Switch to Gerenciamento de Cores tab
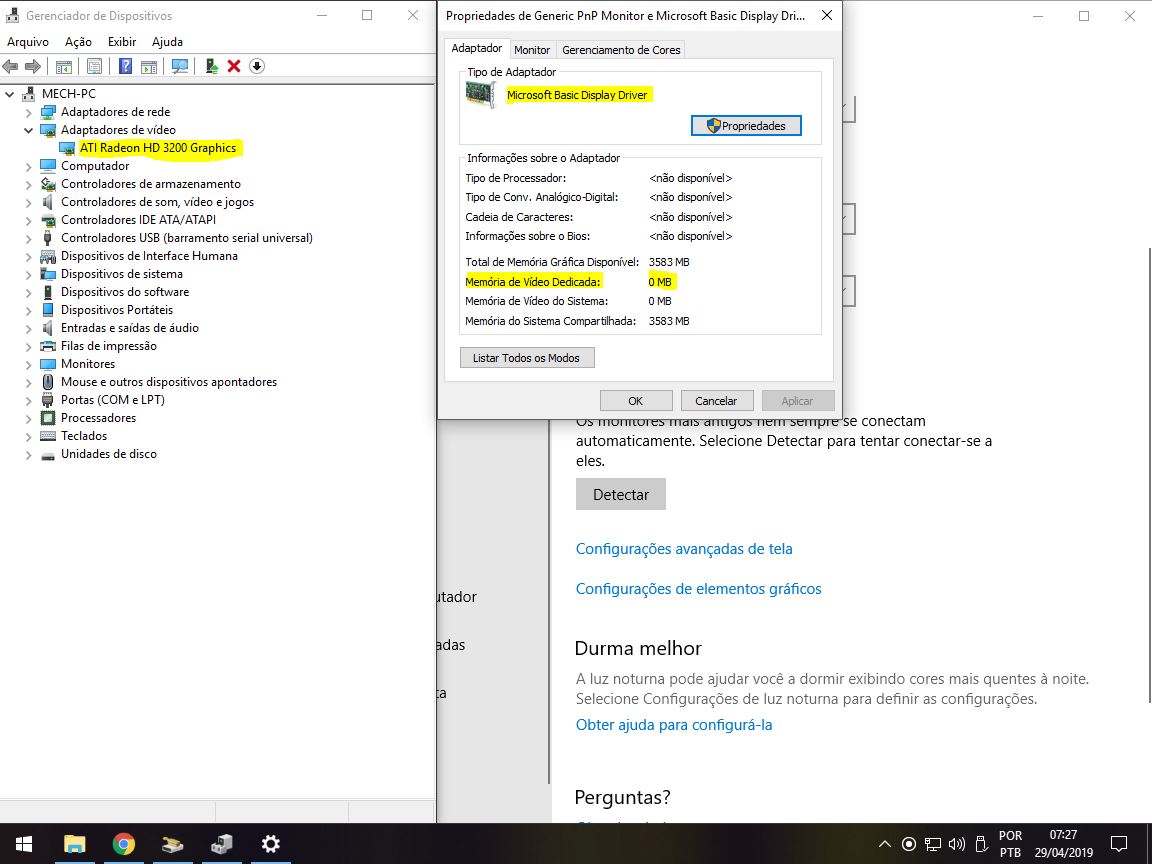Screen dimensions: 1152x864 621,50
